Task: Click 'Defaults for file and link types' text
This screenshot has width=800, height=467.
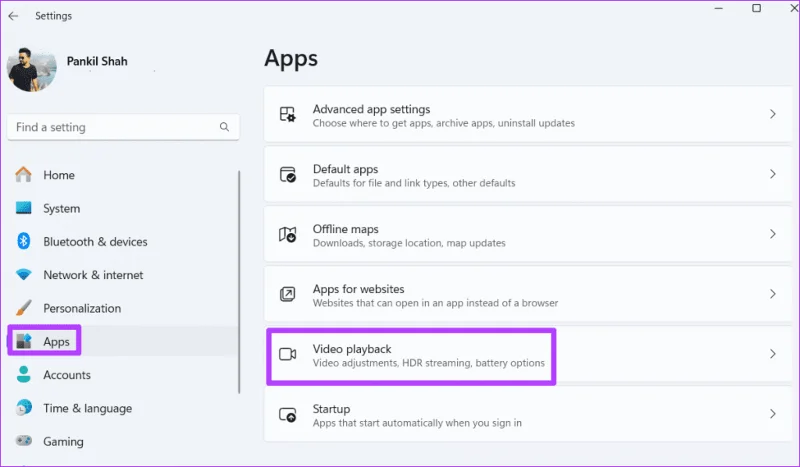Action: [414, 183]
